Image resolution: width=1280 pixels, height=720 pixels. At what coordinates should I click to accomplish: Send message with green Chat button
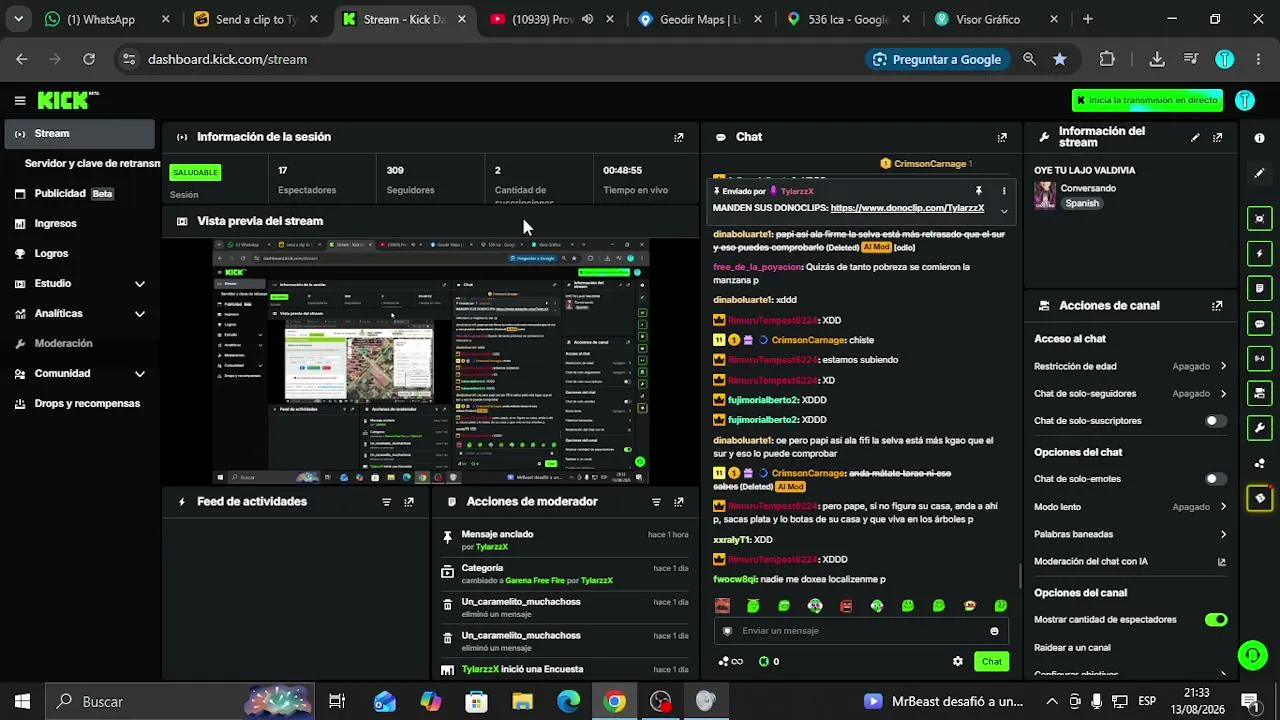(991, 661)
